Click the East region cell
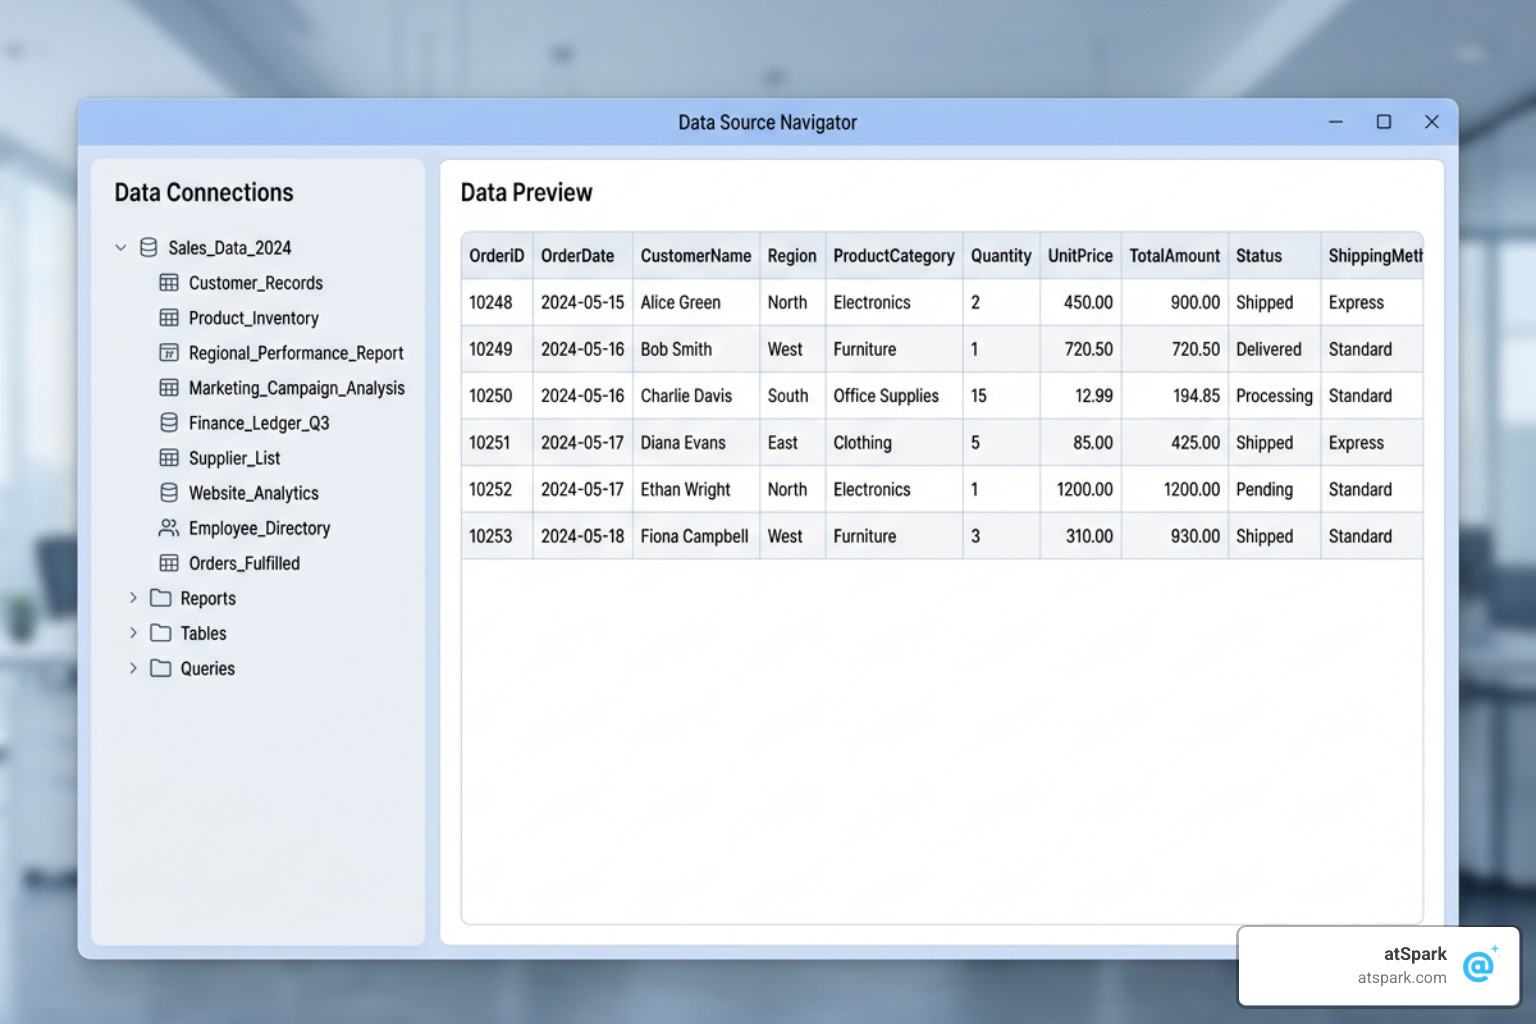This screenshot has width=1536, height=1024. click(x=792, y=442)
